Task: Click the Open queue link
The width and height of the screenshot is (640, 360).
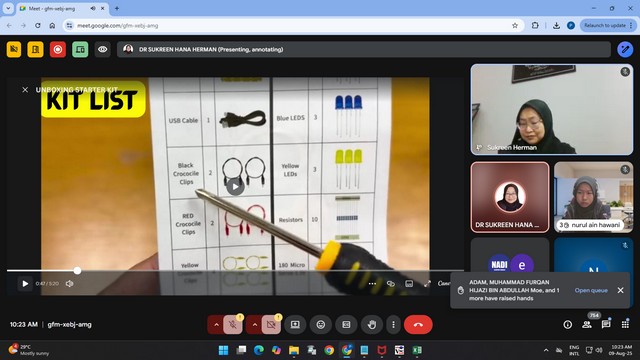Action: click(x=591, y=290)
